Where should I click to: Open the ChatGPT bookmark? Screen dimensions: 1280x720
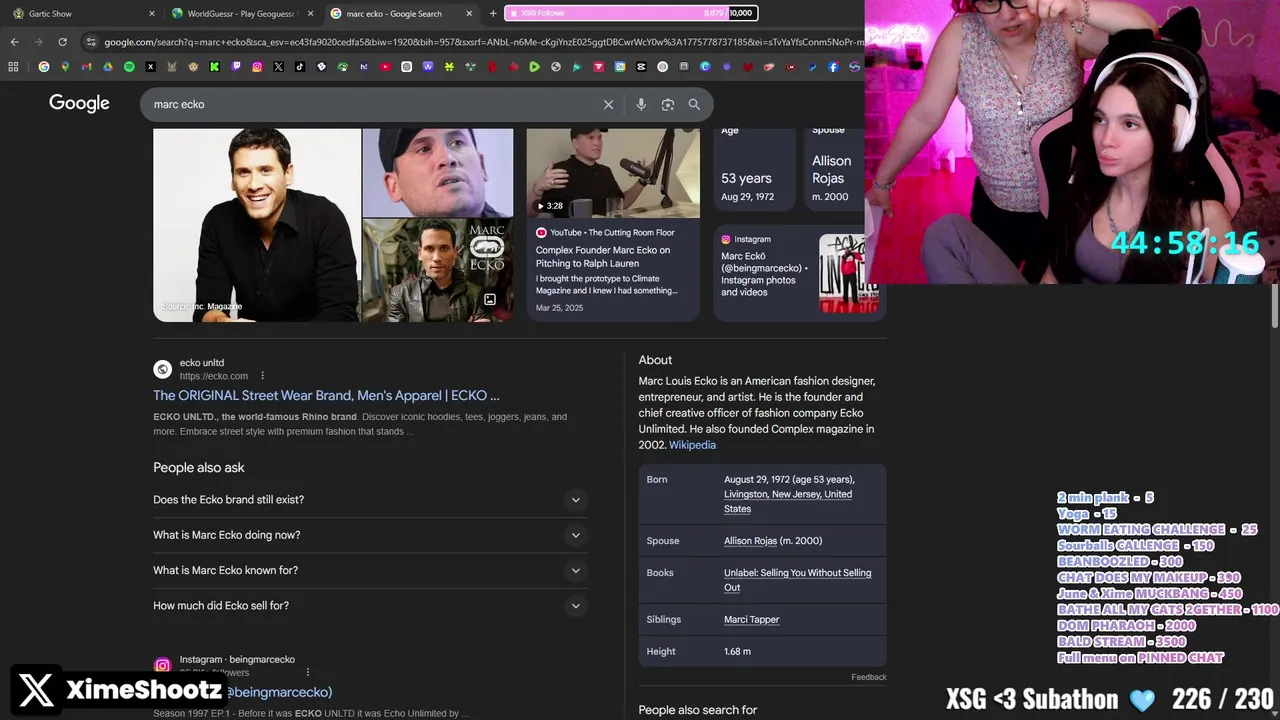(406, 67)
